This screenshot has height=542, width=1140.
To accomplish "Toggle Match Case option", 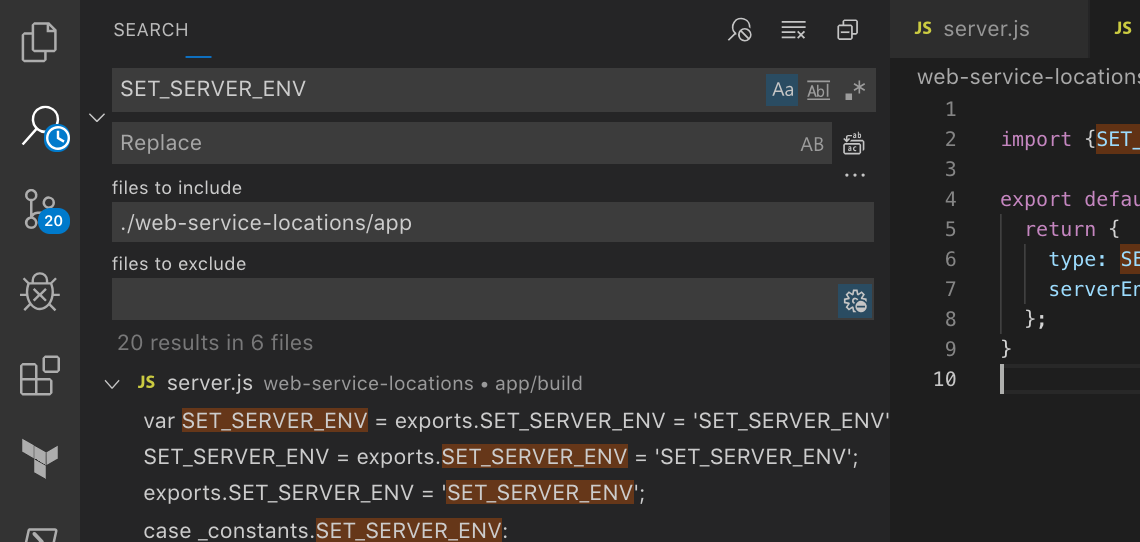I will point(782,90).
